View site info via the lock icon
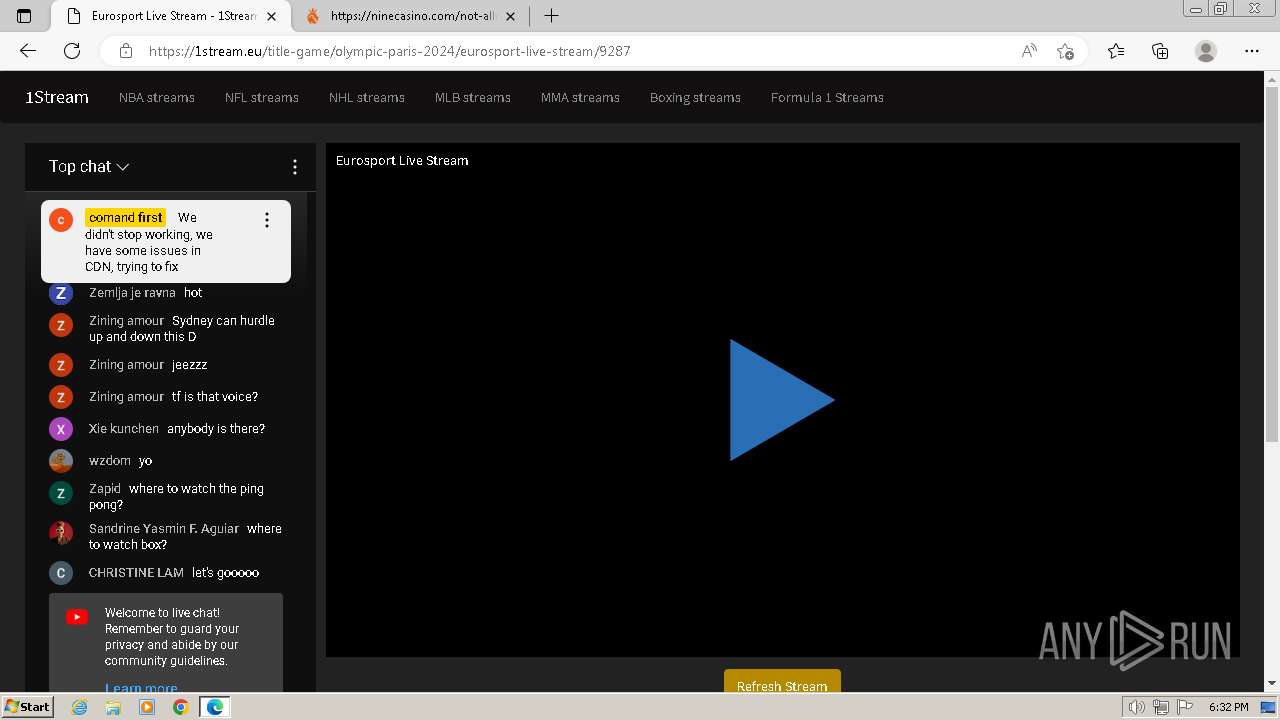1280x720 pixels. point(126,51)
